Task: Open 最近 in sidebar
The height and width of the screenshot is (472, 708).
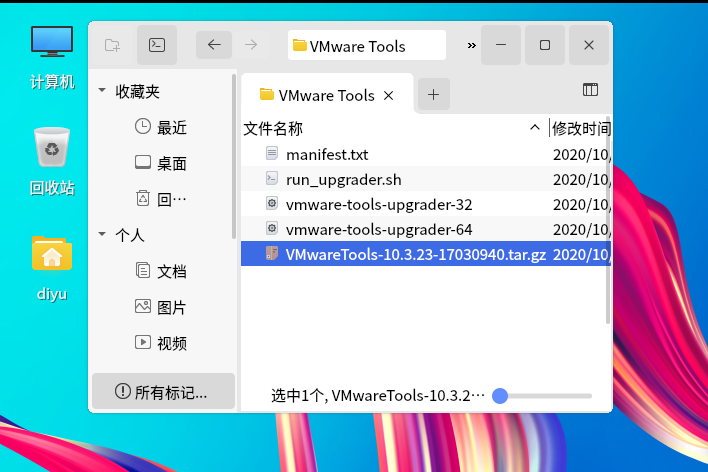Action: pyautogui.click(x=161, y=127)
